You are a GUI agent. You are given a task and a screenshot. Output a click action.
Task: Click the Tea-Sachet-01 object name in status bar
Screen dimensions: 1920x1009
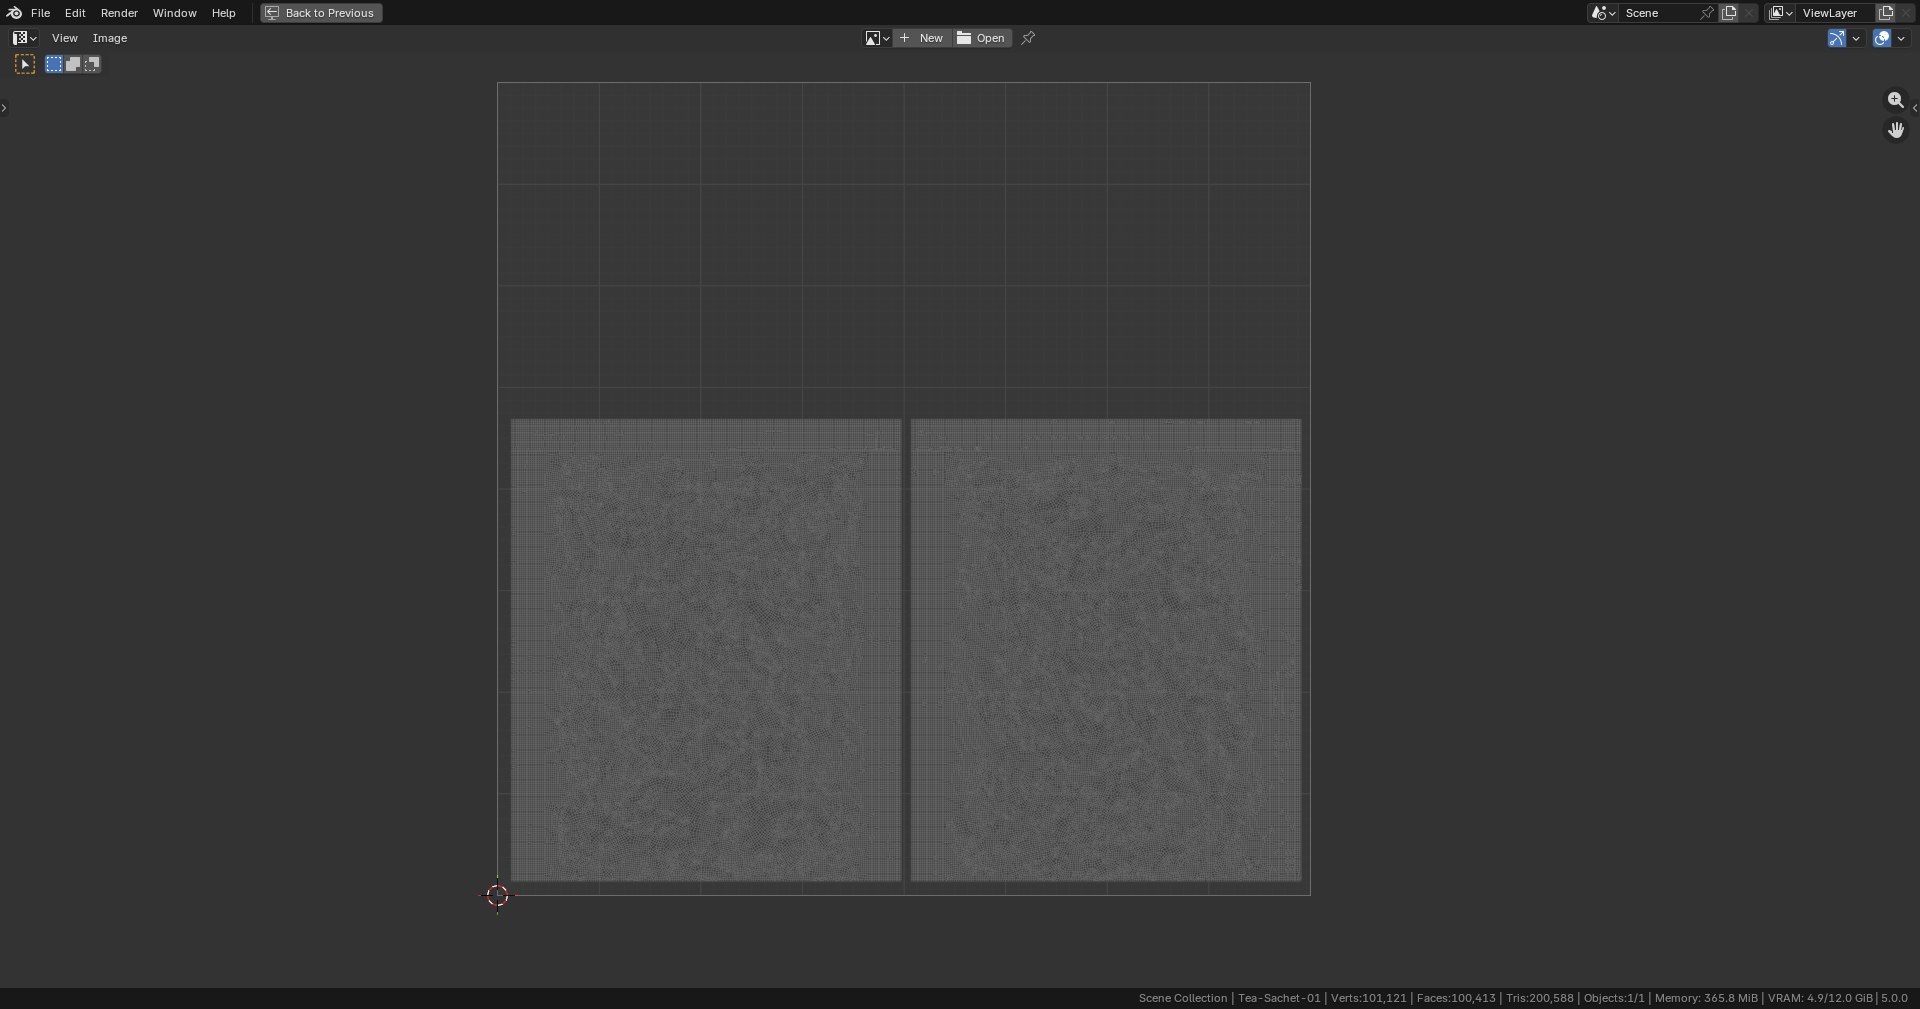point(1279,998)
